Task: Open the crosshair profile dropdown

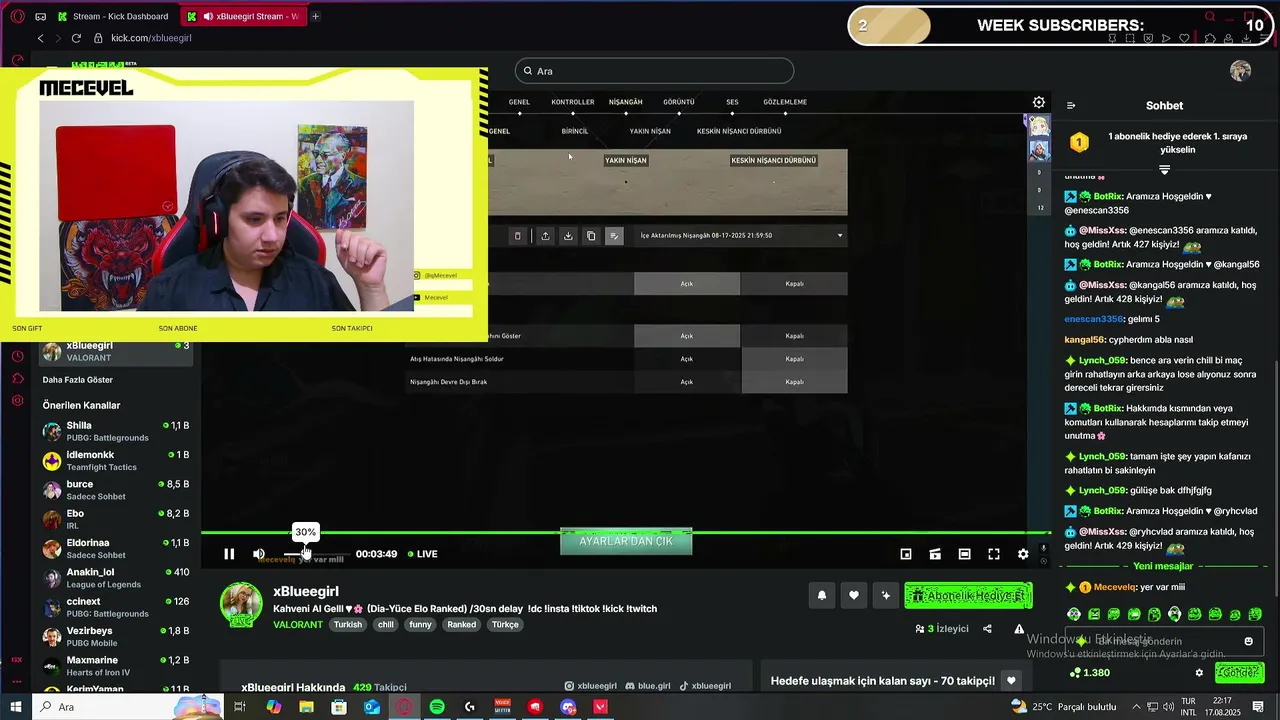Action: pyautogui.click(x=742, y=236)
